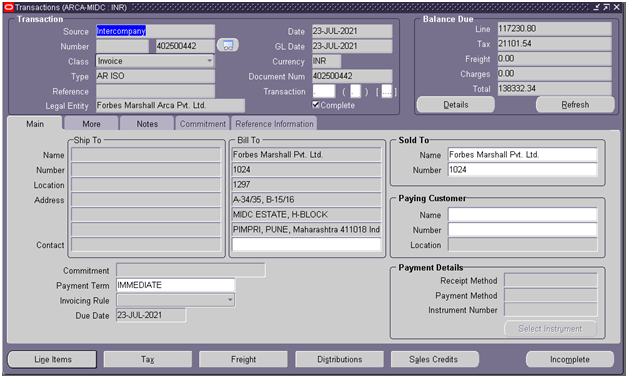Switch to the Main tab

35,124
